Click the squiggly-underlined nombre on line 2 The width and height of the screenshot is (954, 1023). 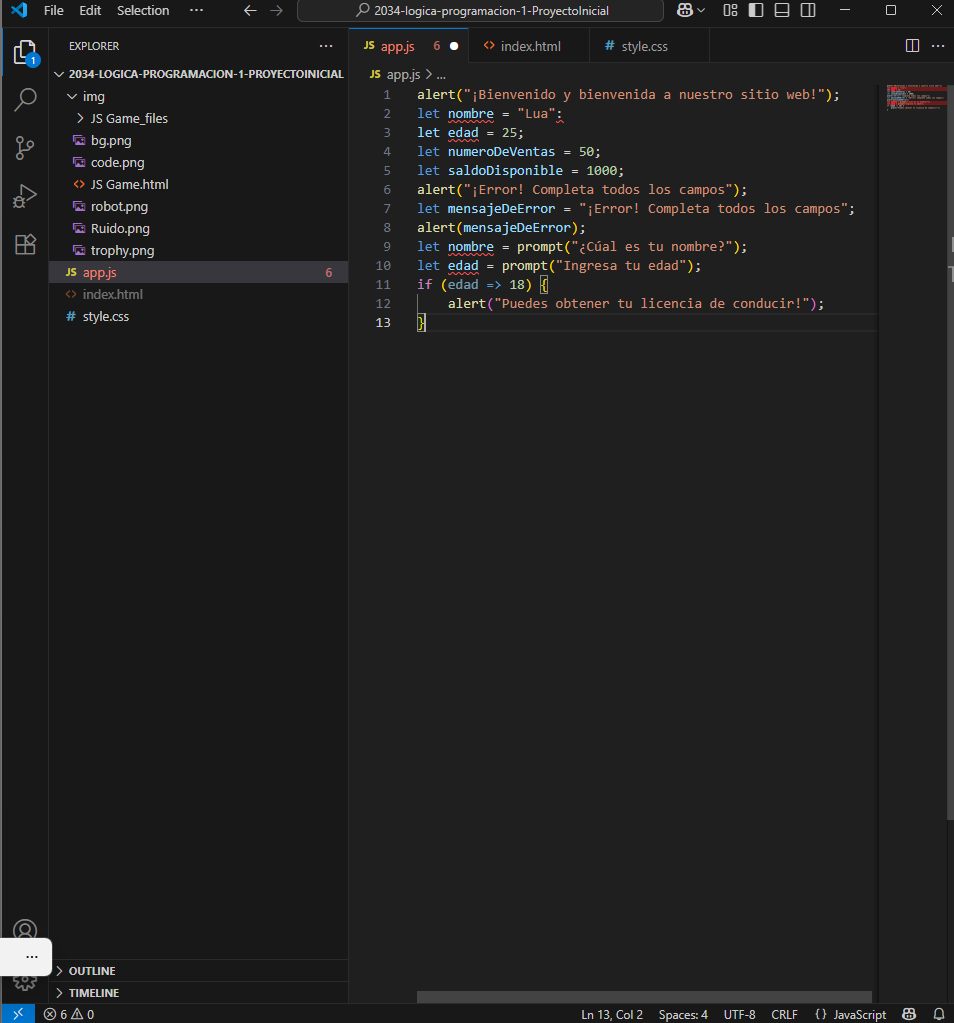[x=470, y=114]
